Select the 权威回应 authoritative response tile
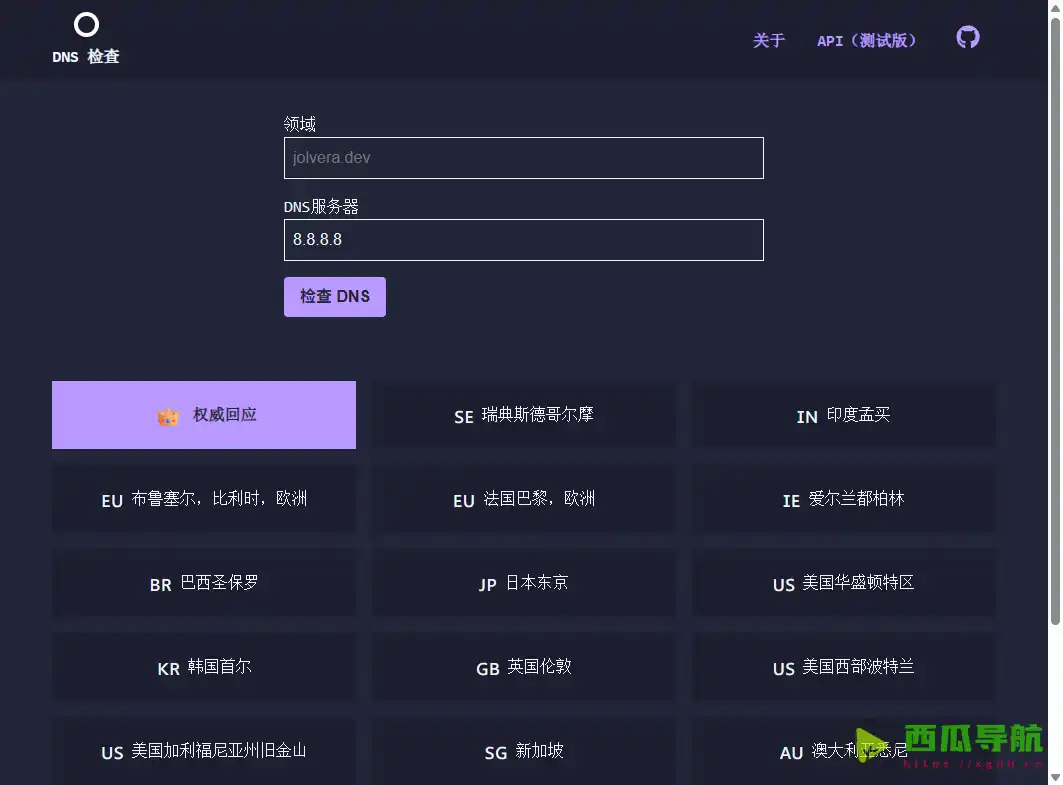The height and width of the screenshot is (785, 1063). point(204,414)
